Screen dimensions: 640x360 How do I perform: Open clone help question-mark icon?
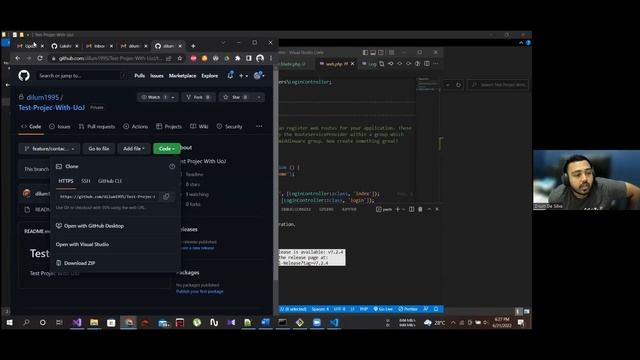(x=172, y=167)
